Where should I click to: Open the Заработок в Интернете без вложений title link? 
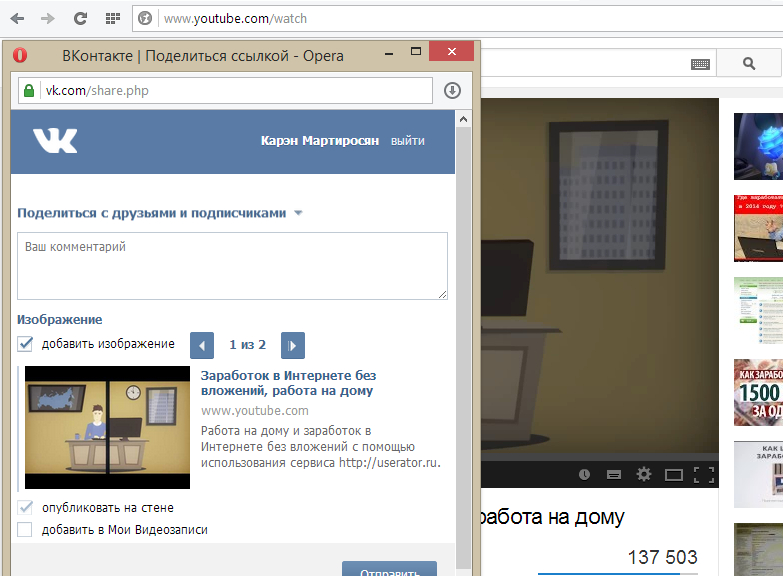(x=288, y=383)
